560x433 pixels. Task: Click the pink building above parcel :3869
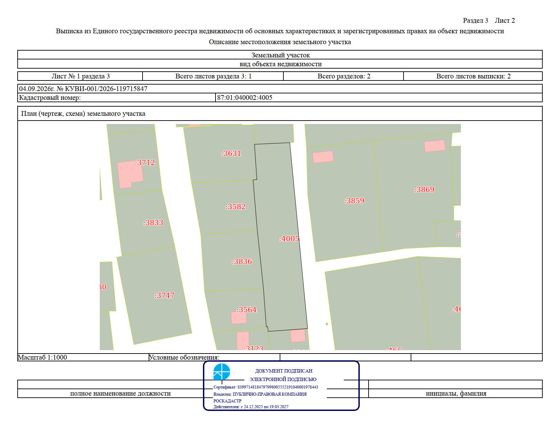point(435,146)
